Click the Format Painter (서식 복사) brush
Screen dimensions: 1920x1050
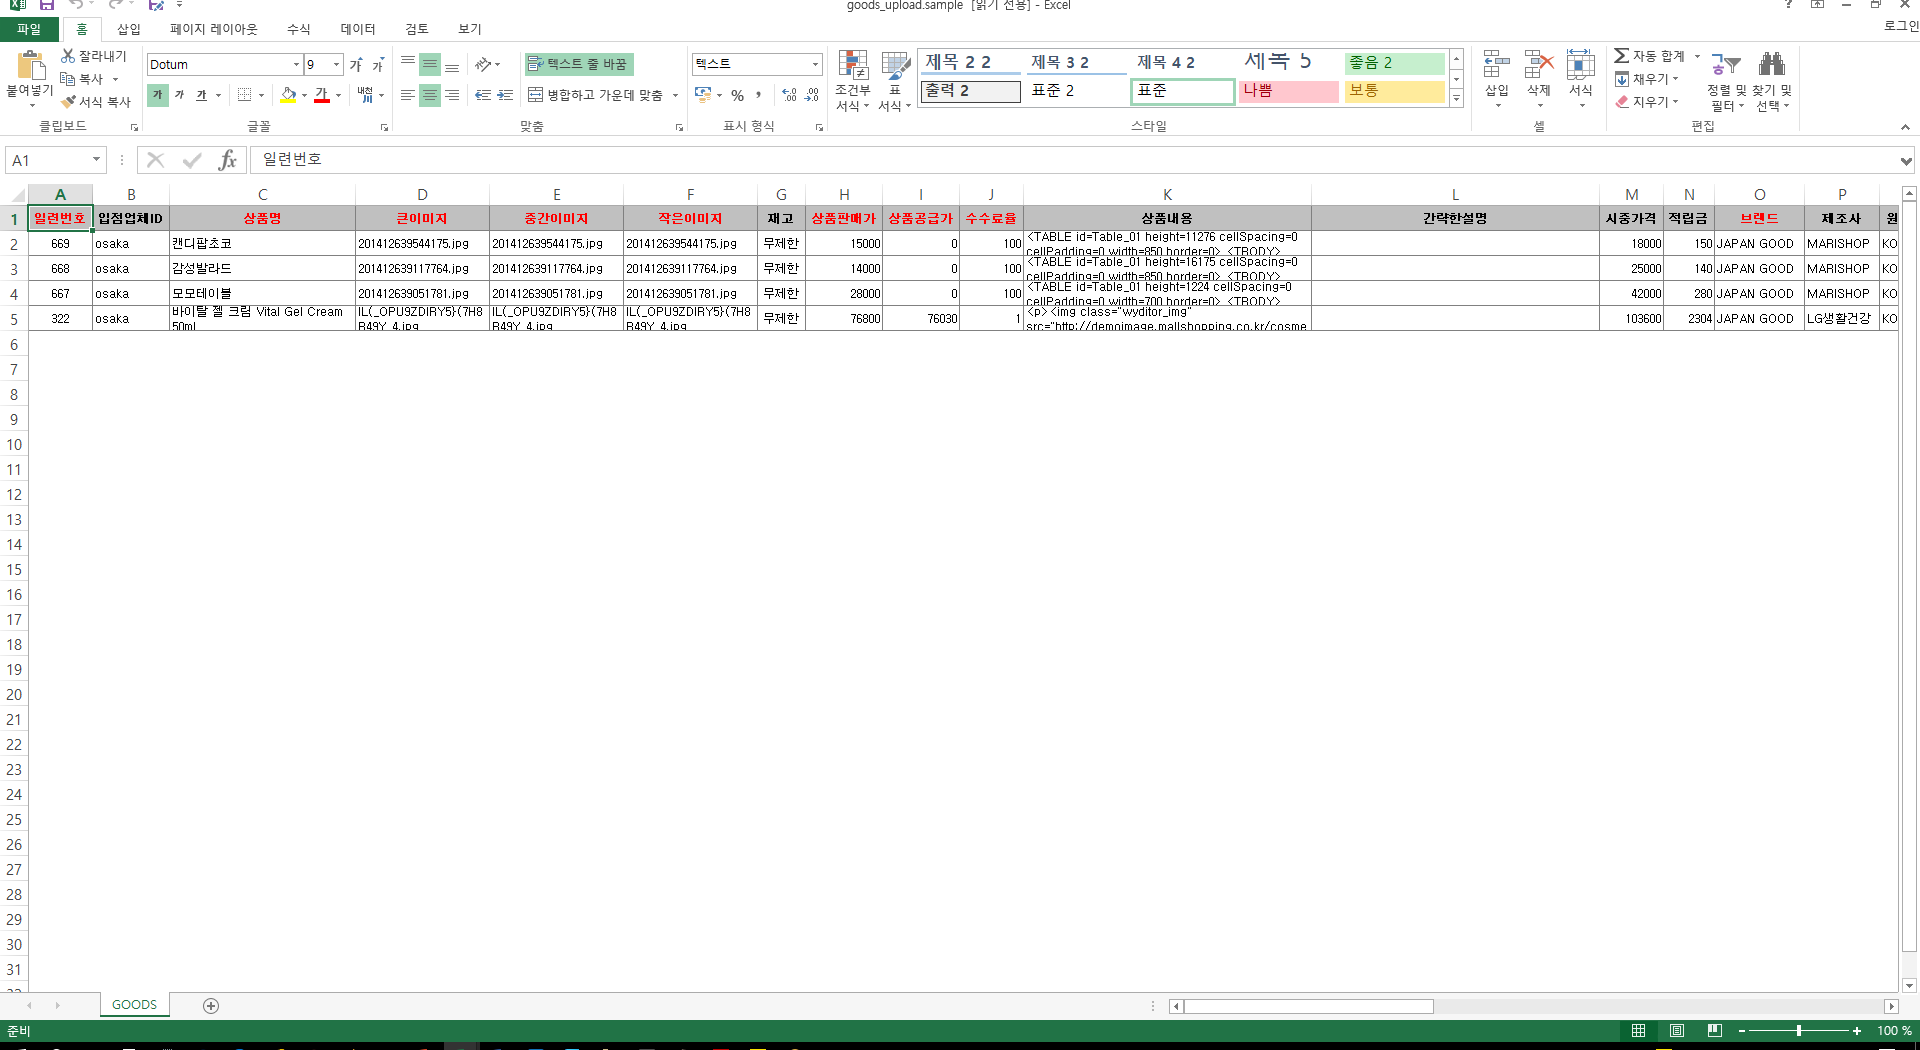click(69, 102)
